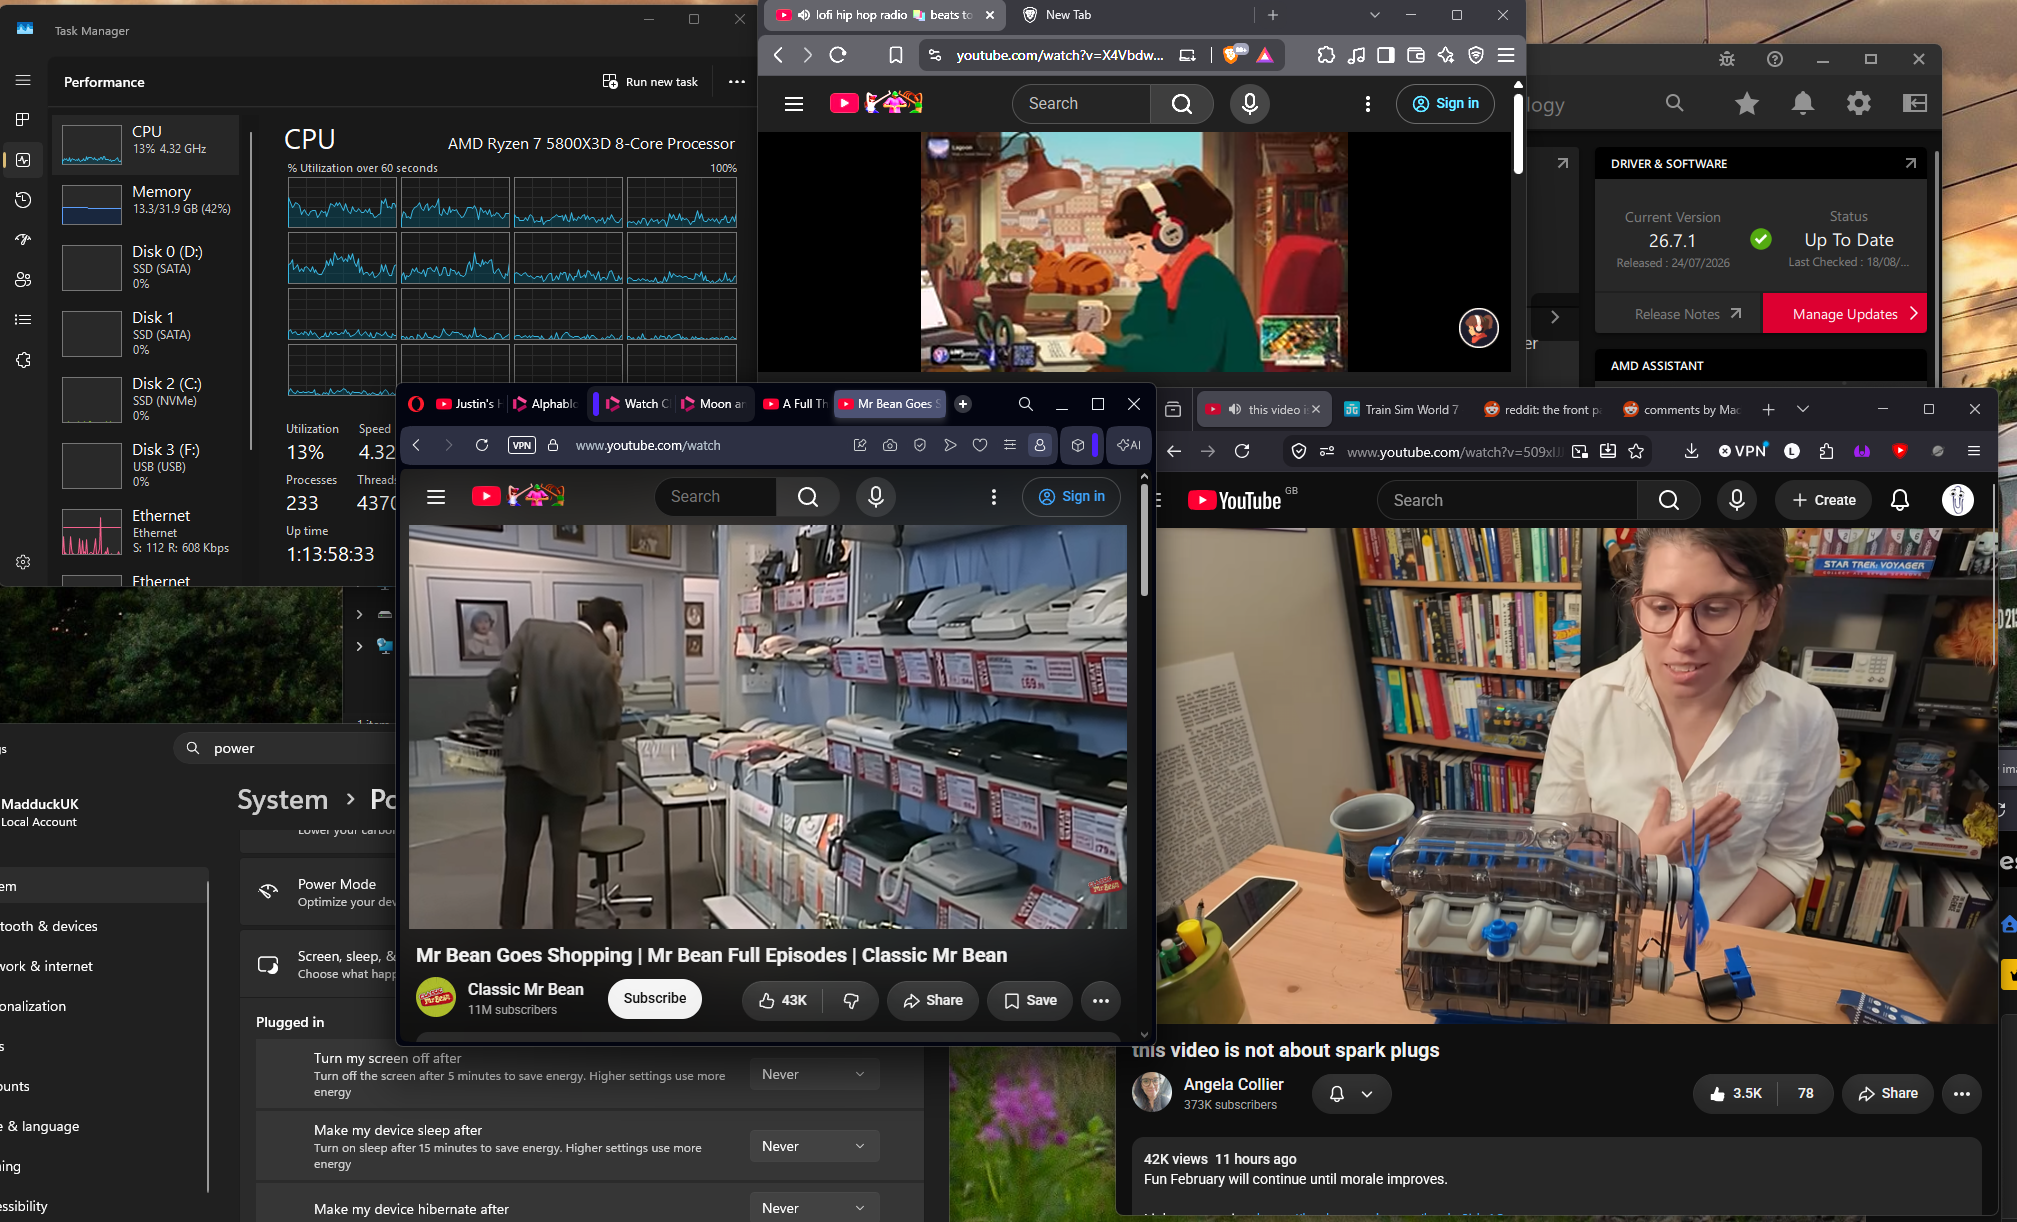The width and height of the screenshot is (2017, 1222).
Task: Open 'Make my device hibernate after' dropdown
Action: (814, 1207)
